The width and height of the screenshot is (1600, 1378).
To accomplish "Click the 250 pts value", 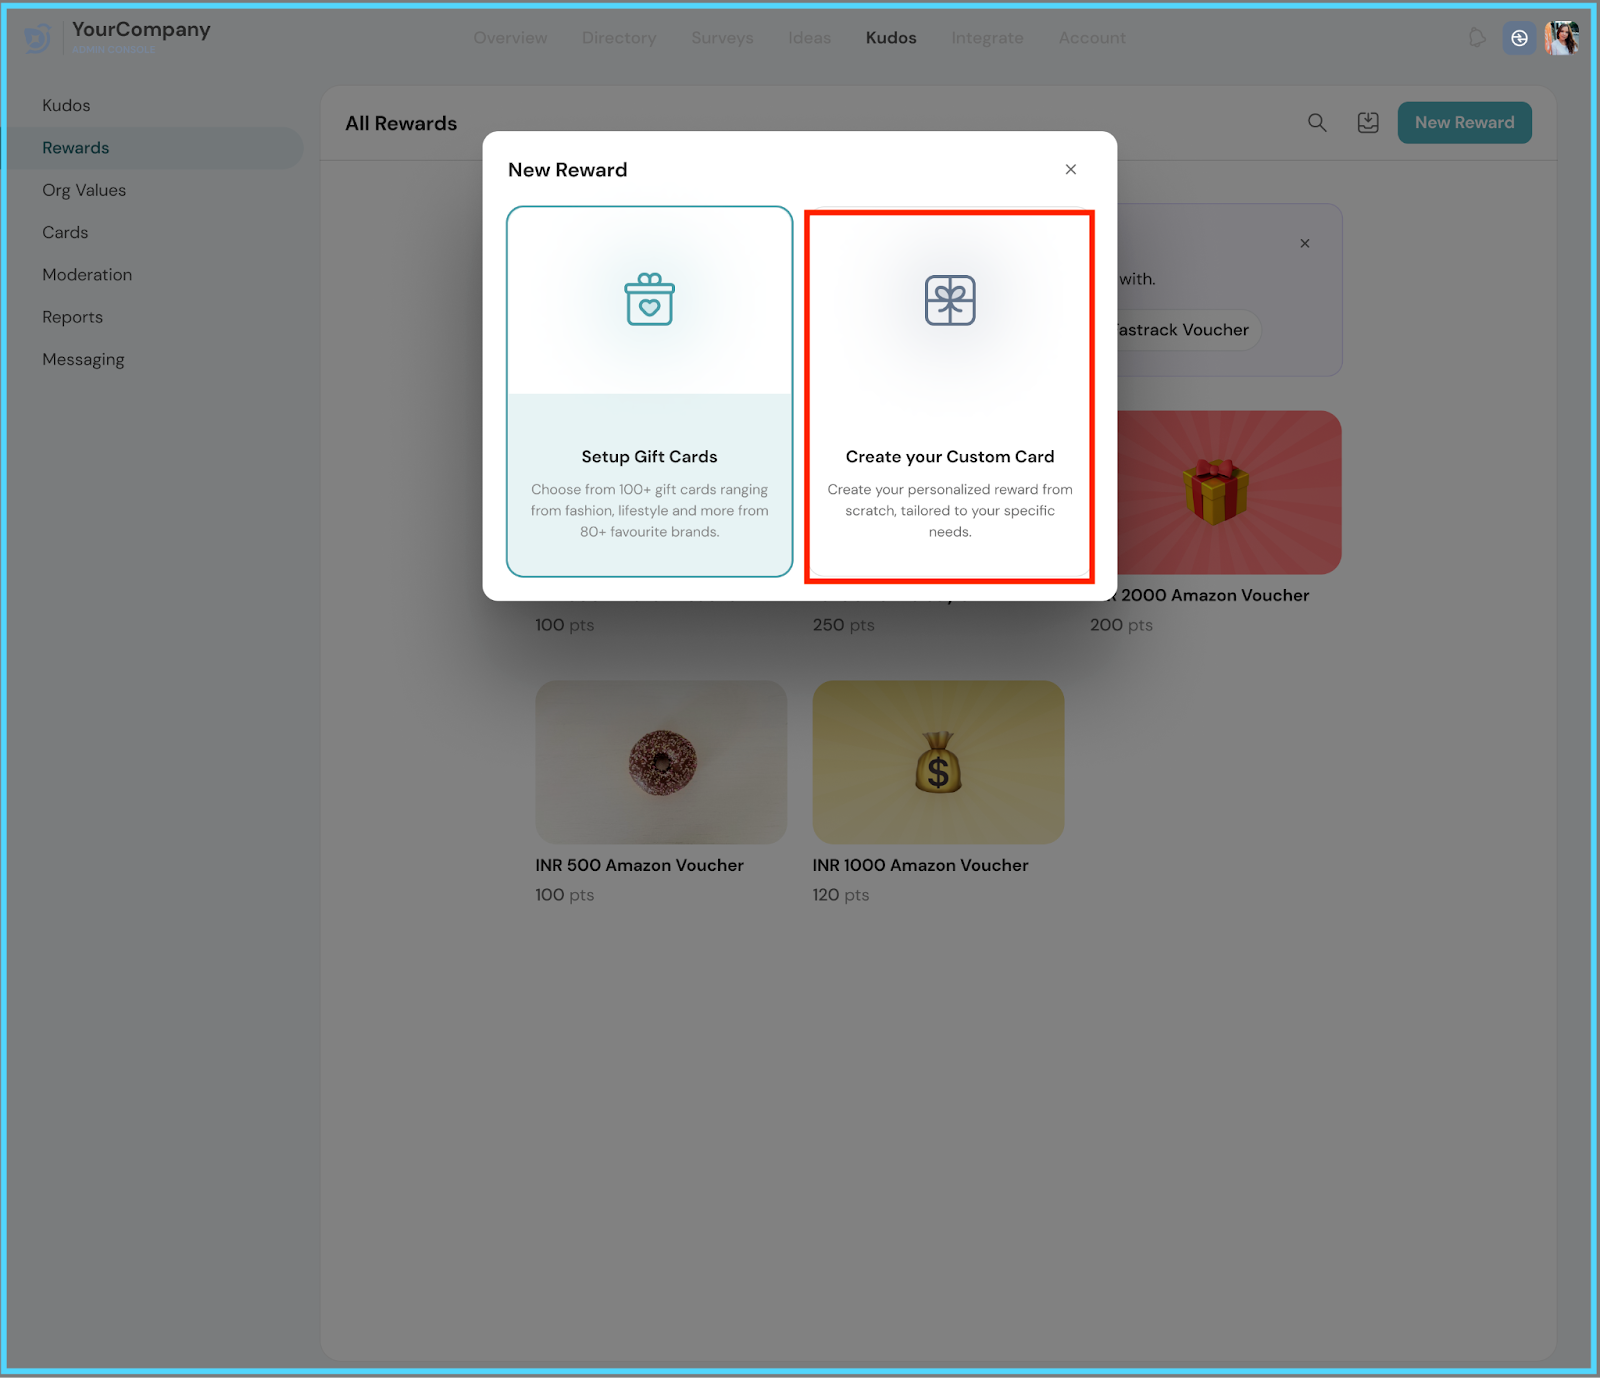I will coord(843,625).
